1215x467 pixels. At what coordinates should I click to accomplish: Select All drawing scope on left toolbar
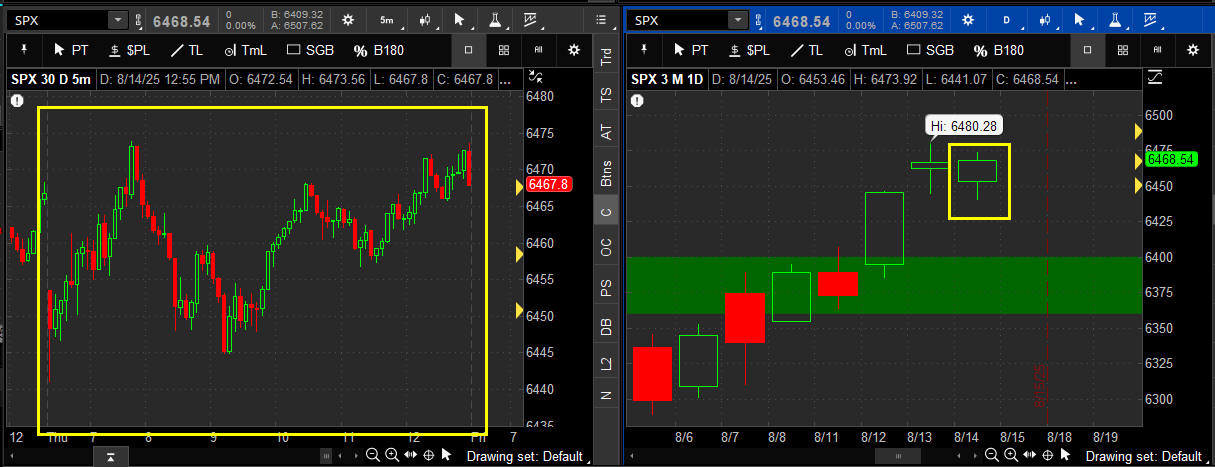(x=538, y=49)
